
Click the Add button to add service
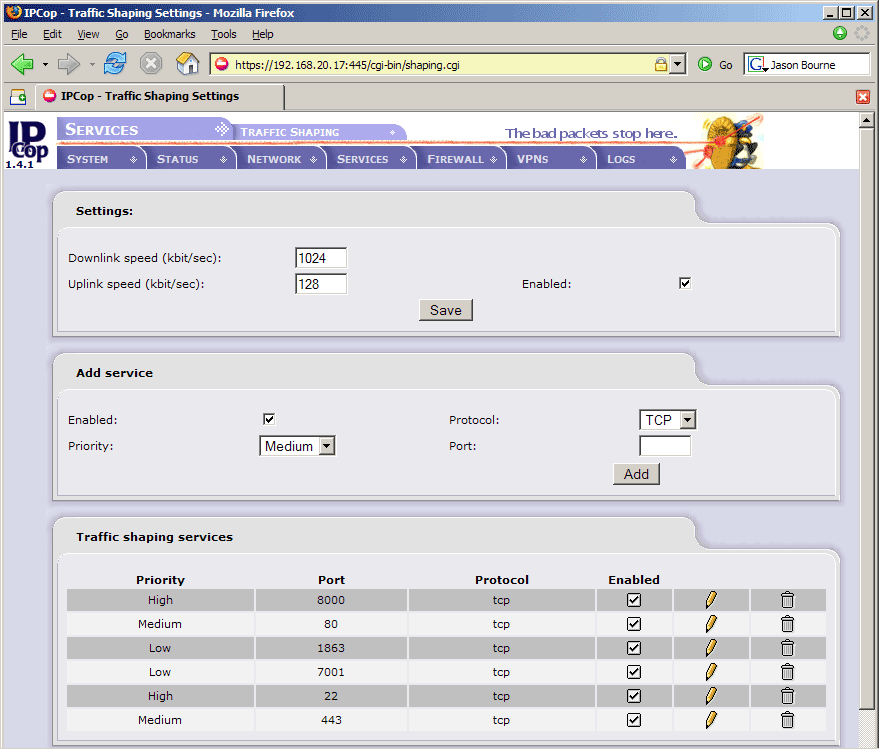coord(636,474)
